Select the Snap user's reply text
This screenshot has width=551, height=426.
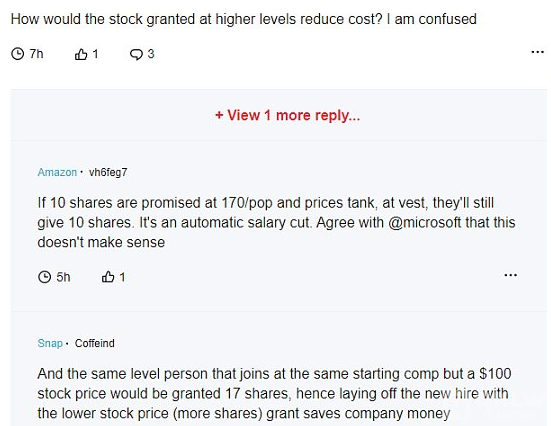point(274,394)
